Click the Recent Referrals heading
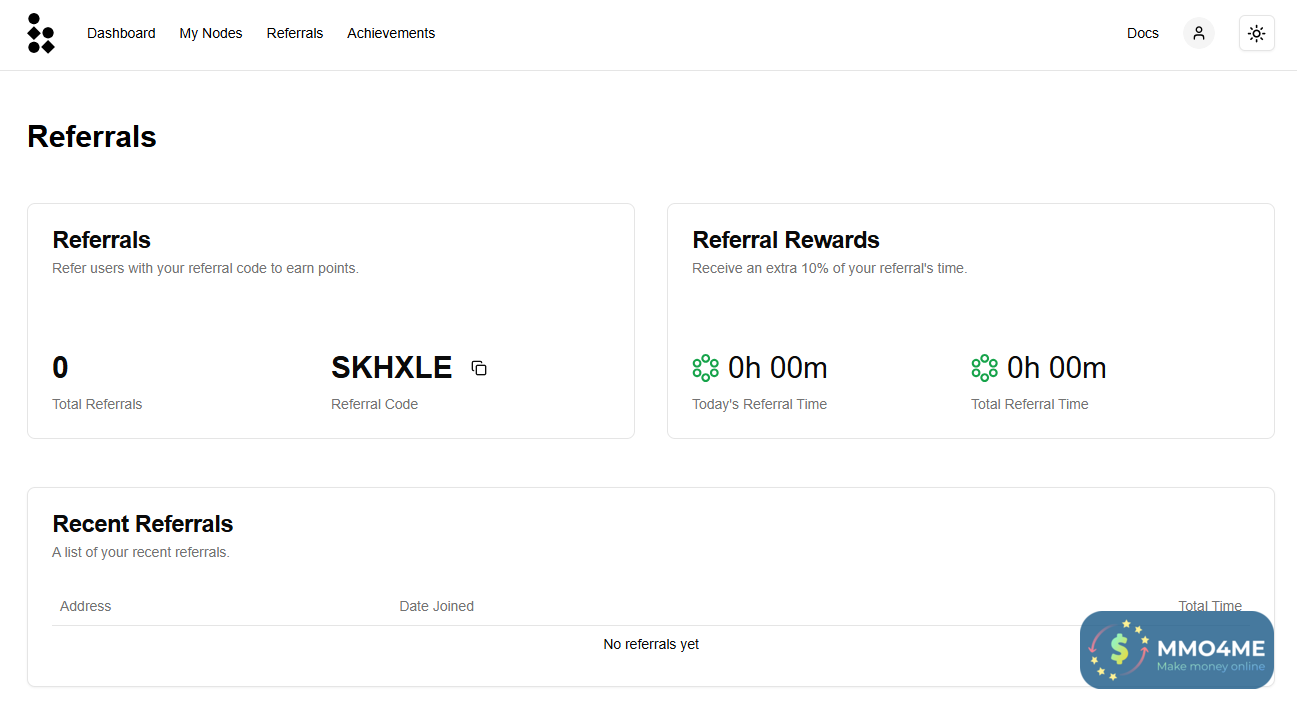Viewport: 1297px width, 702px height. (x=143, y=524)
